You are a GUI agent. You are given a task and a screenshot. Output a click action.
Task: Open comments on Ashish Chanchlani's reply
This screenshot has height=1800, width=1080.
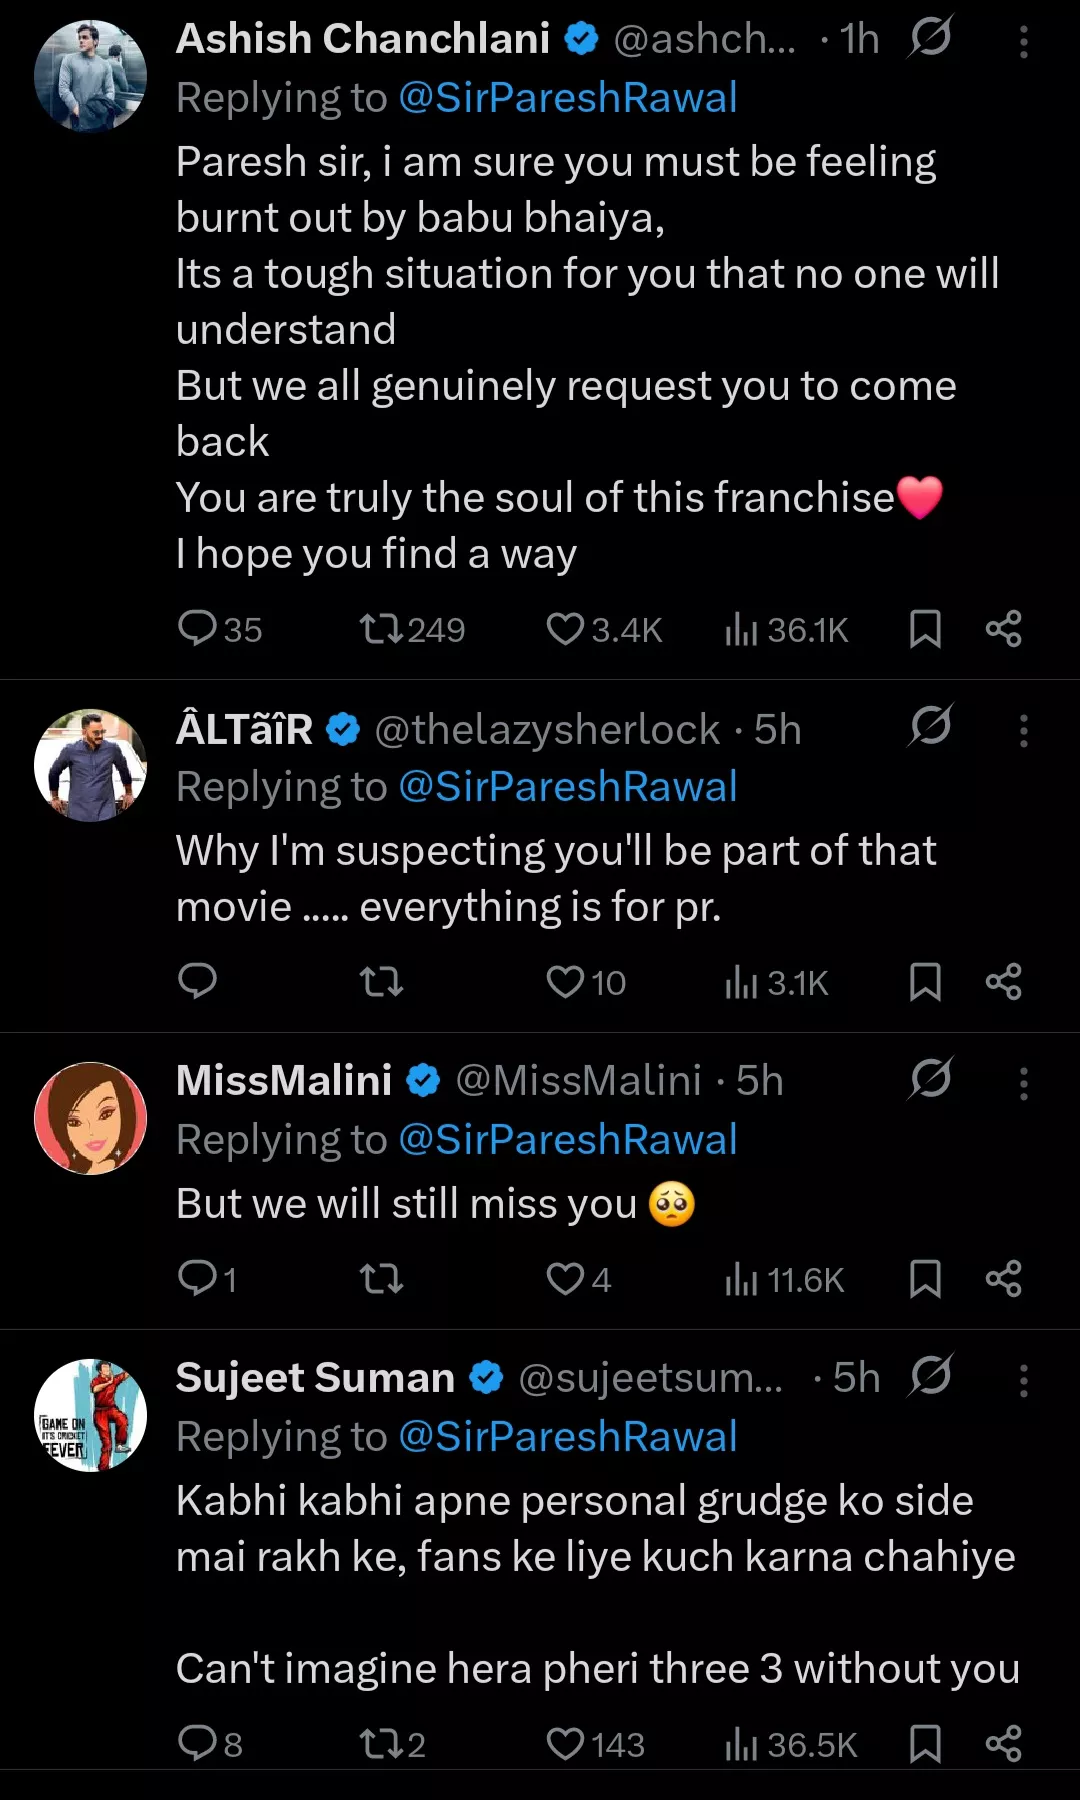[x=197, y=629]
